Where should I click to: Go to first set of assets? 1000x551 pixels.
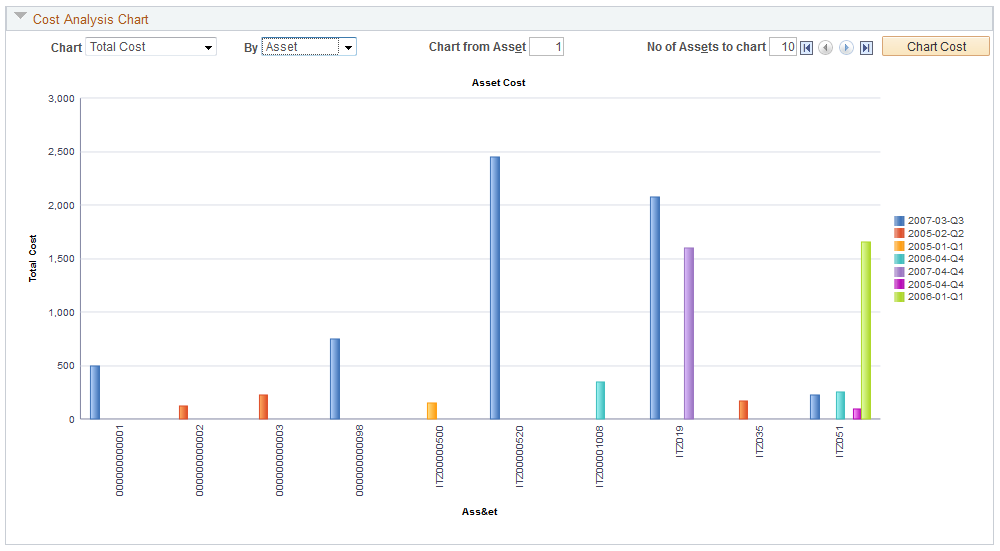click(x=807, y=48)
